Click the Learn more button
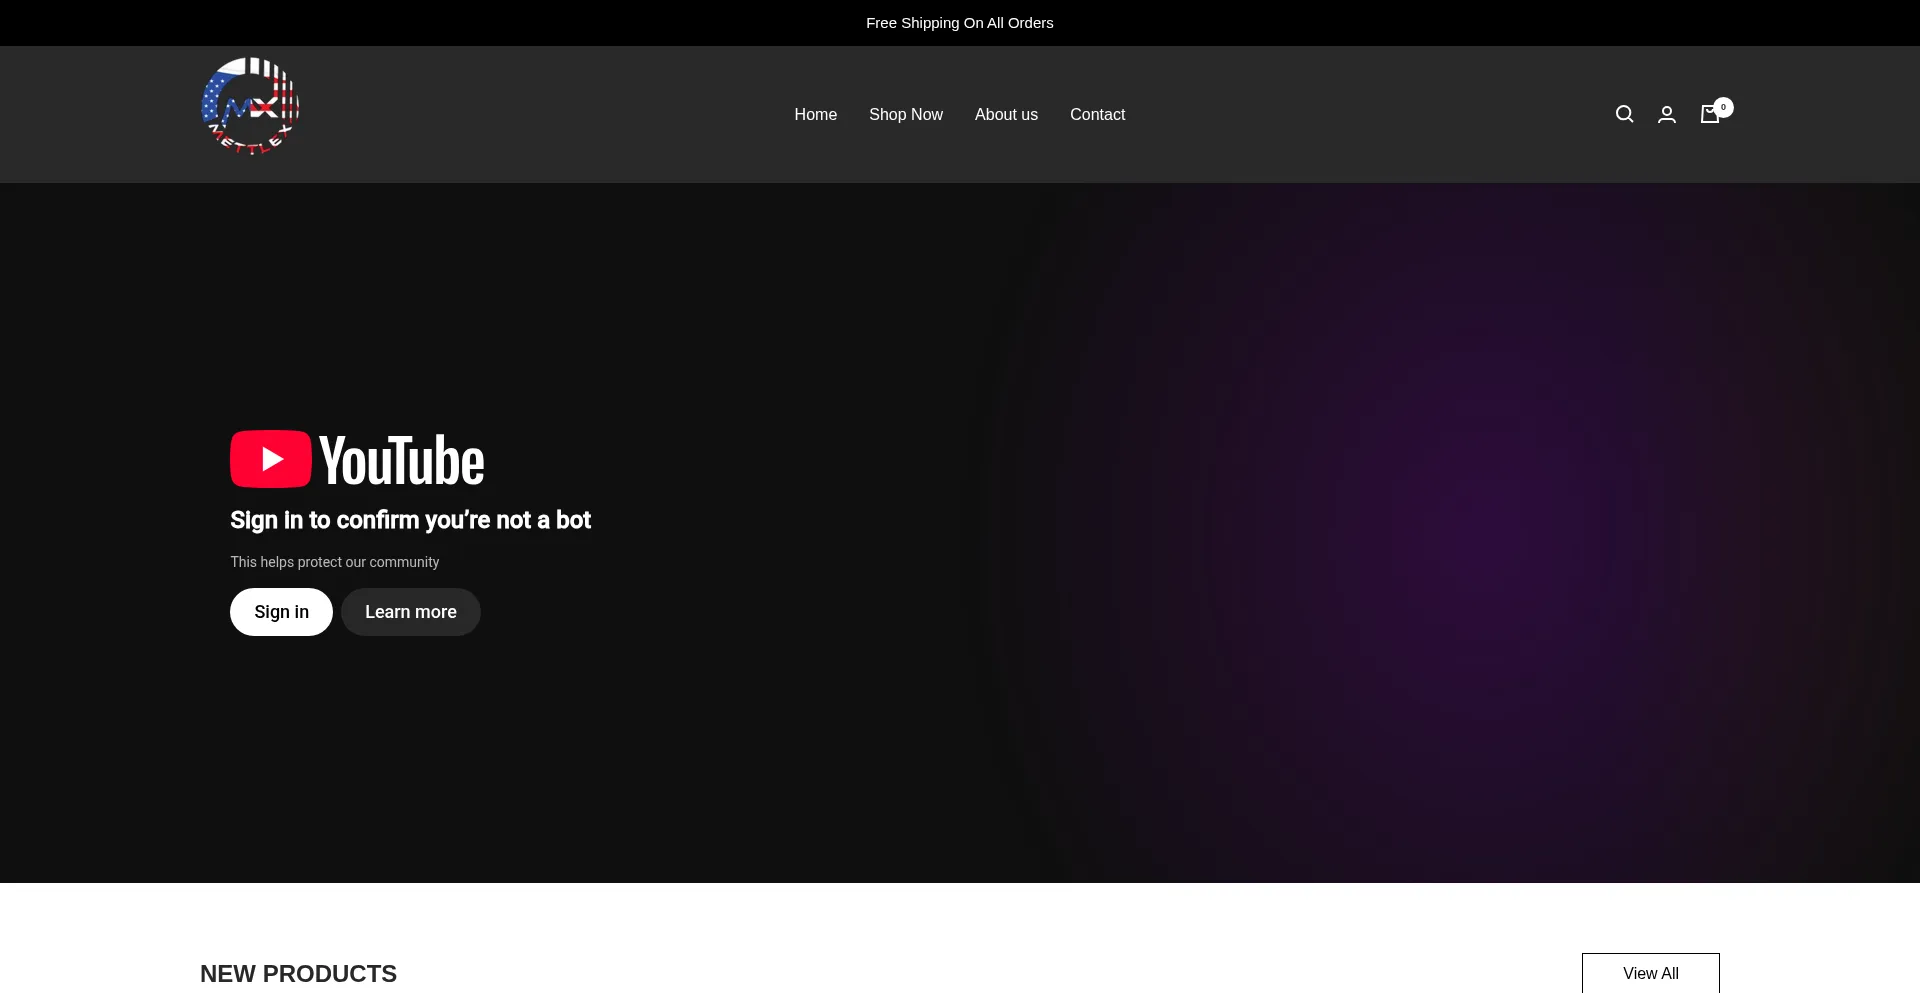Image resolution: width=1920 pixels, height=993 pixels. click(410, 612)
